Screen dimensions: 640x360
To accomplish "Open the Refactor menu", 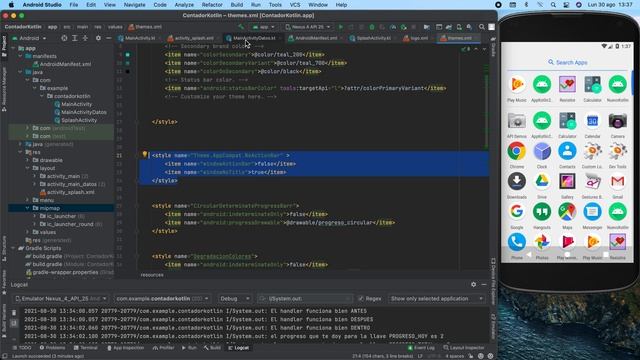I will [x=212, y=5].
